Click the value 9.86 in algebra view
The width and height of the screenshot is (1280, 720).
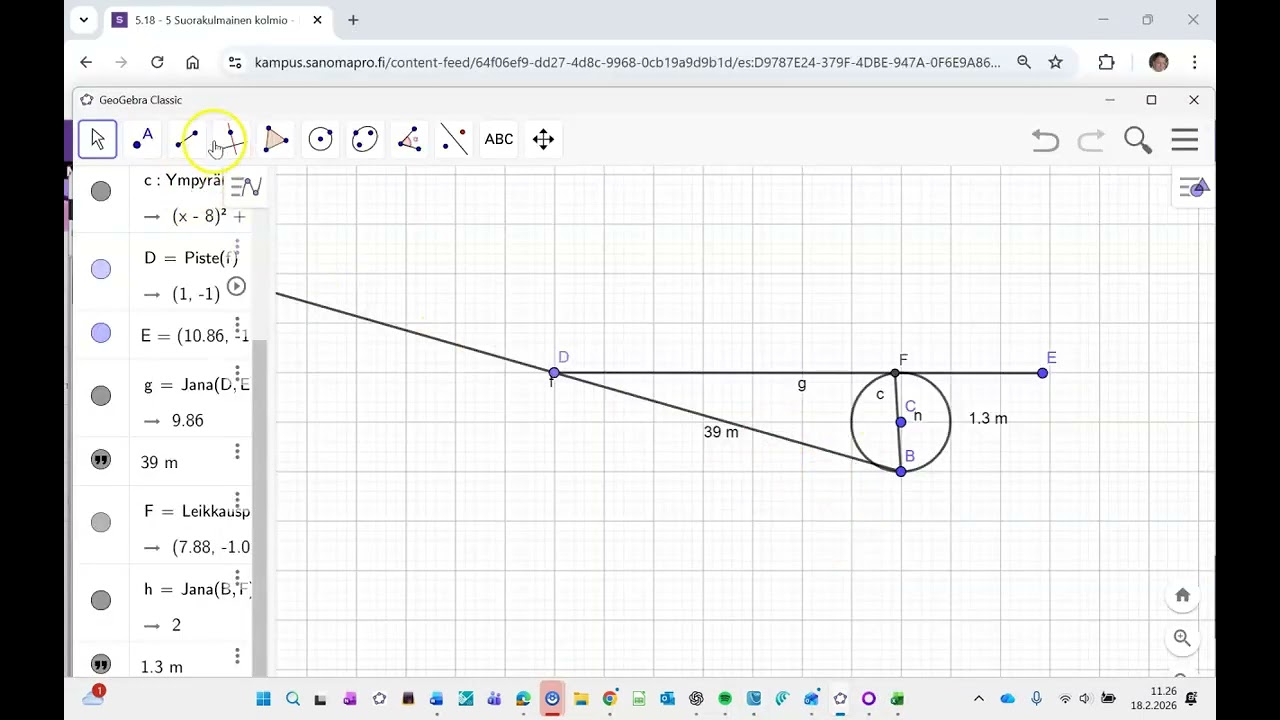pos(187,420)
